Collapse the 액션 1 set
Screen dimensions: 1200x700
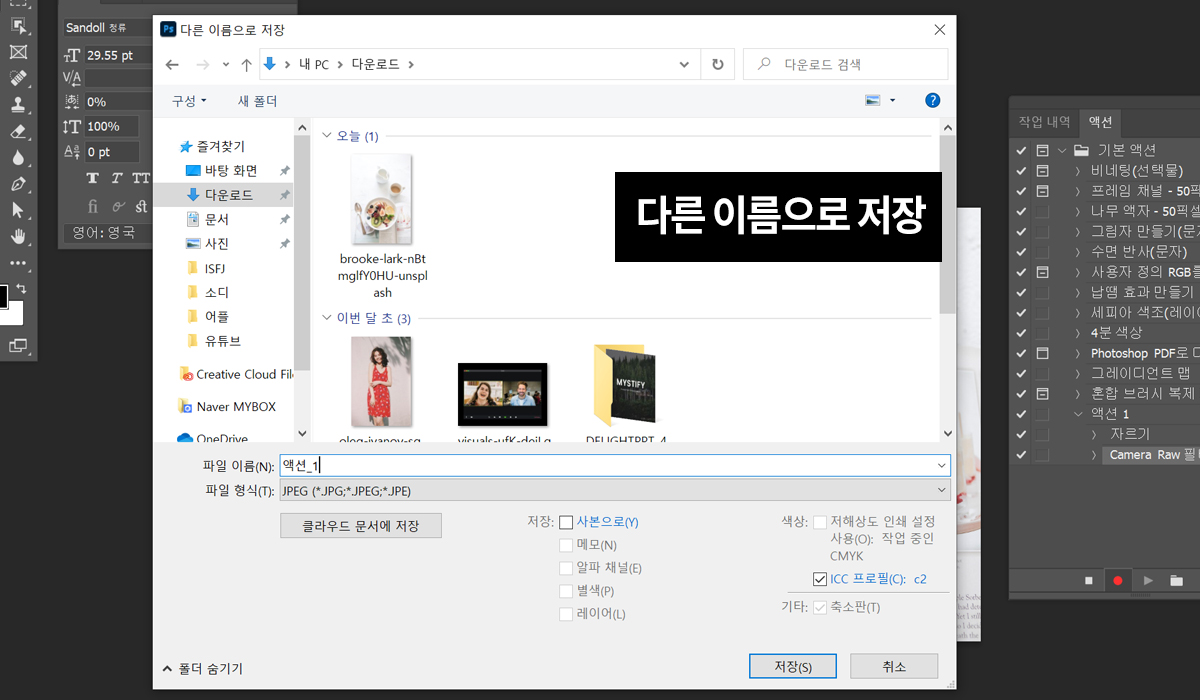pyautogui.click(x=1078, y=414)
